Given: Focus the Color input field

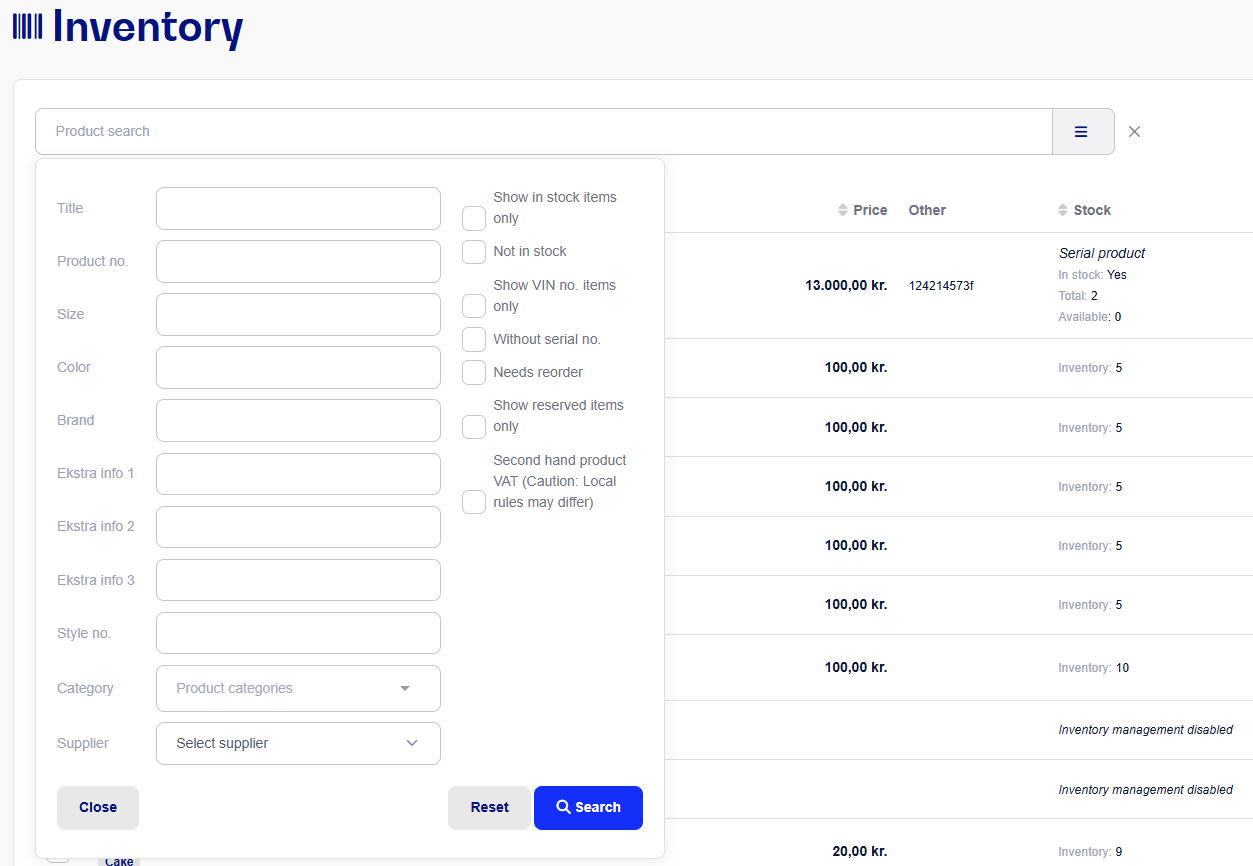Looking at the screenshot, I should coord(298,367).
